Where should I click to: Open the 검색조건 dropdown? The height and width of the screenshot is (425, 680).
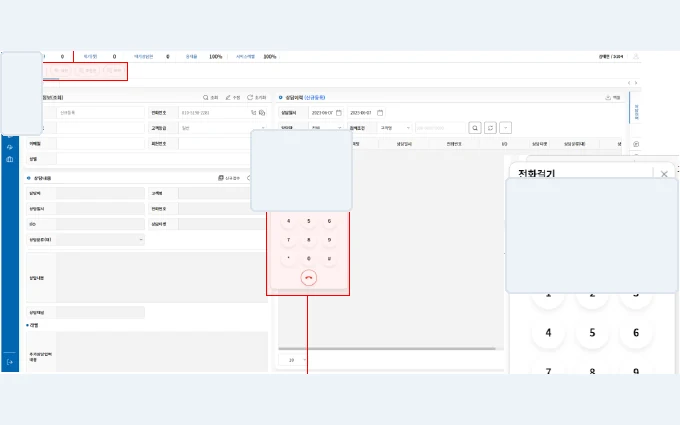(x=394, y=128)
